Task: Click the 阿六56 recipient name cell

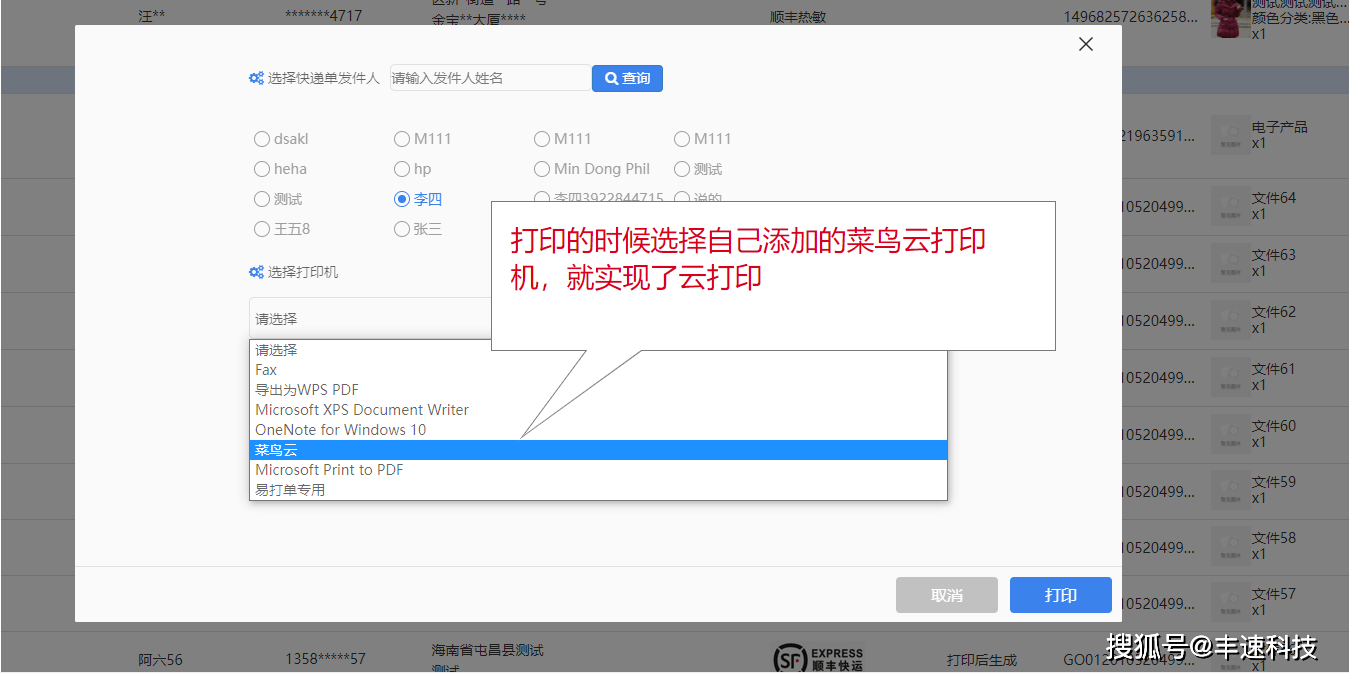Action: pyautogui.click(x=160, y=660)
